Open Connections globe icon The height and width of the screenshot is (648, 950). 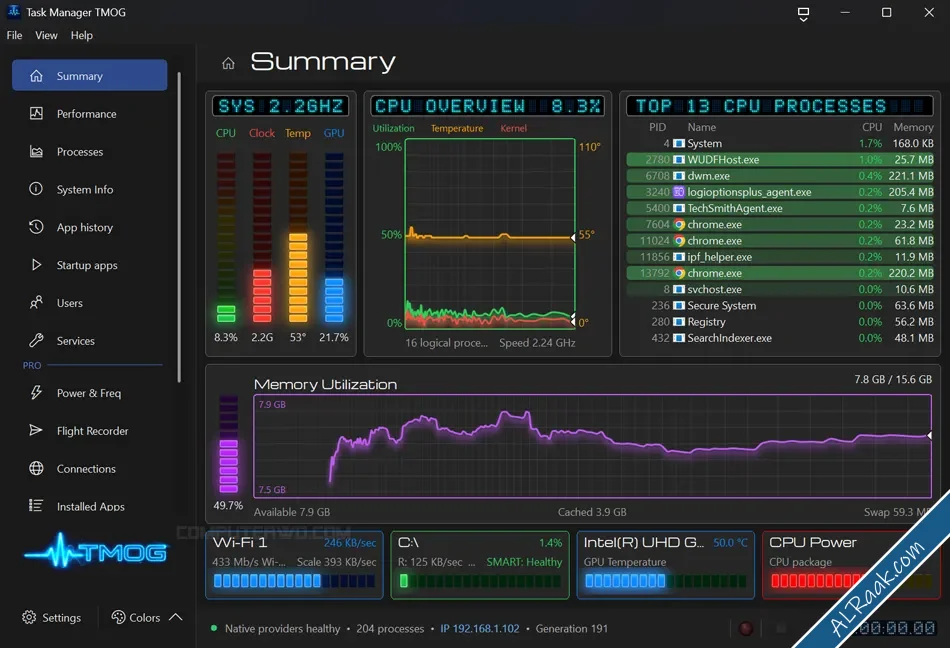click(x=36, y=468)
